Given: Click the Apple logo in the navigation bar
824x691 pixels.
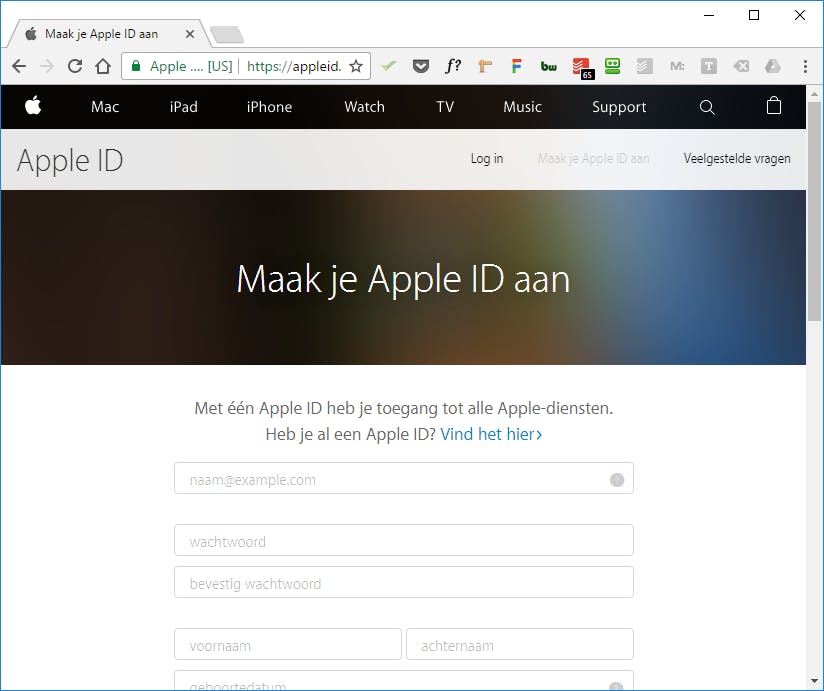Looking at the screenshot, I should pos(33,107).
